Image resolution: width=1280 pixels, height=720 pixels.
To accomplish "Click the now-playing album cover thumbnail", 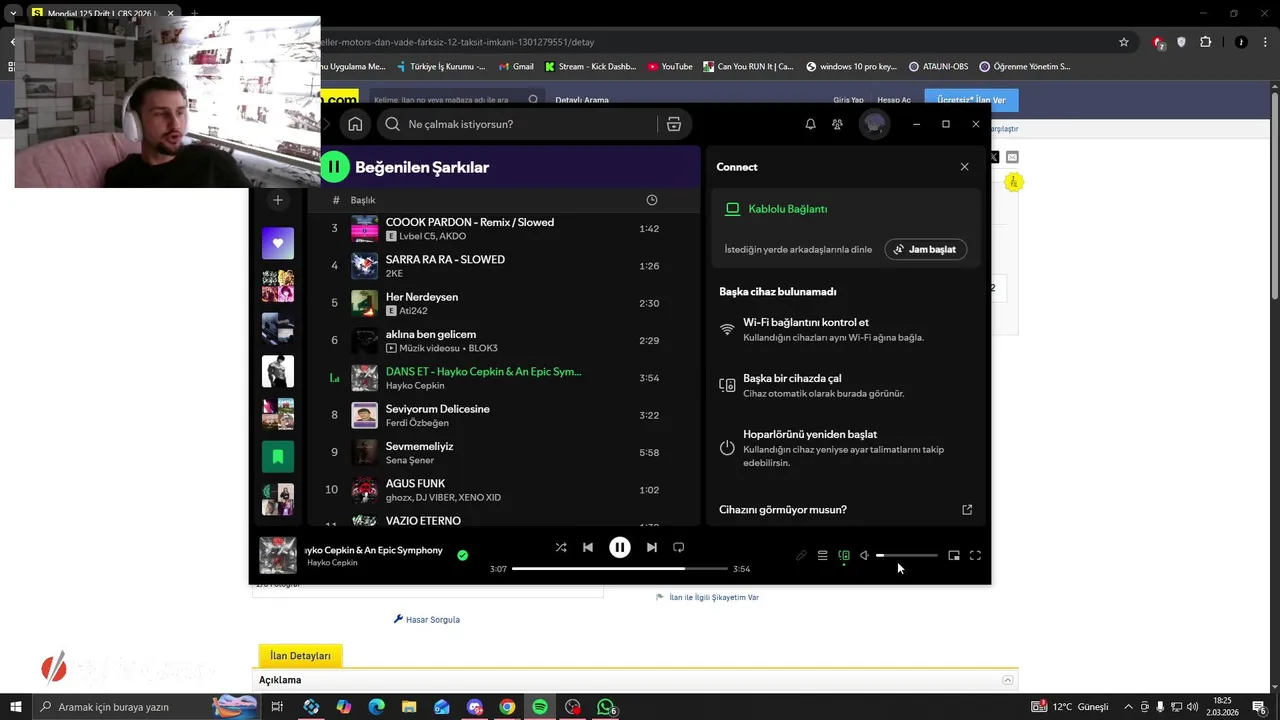I will pyautogui.click(x=278, y=555).
